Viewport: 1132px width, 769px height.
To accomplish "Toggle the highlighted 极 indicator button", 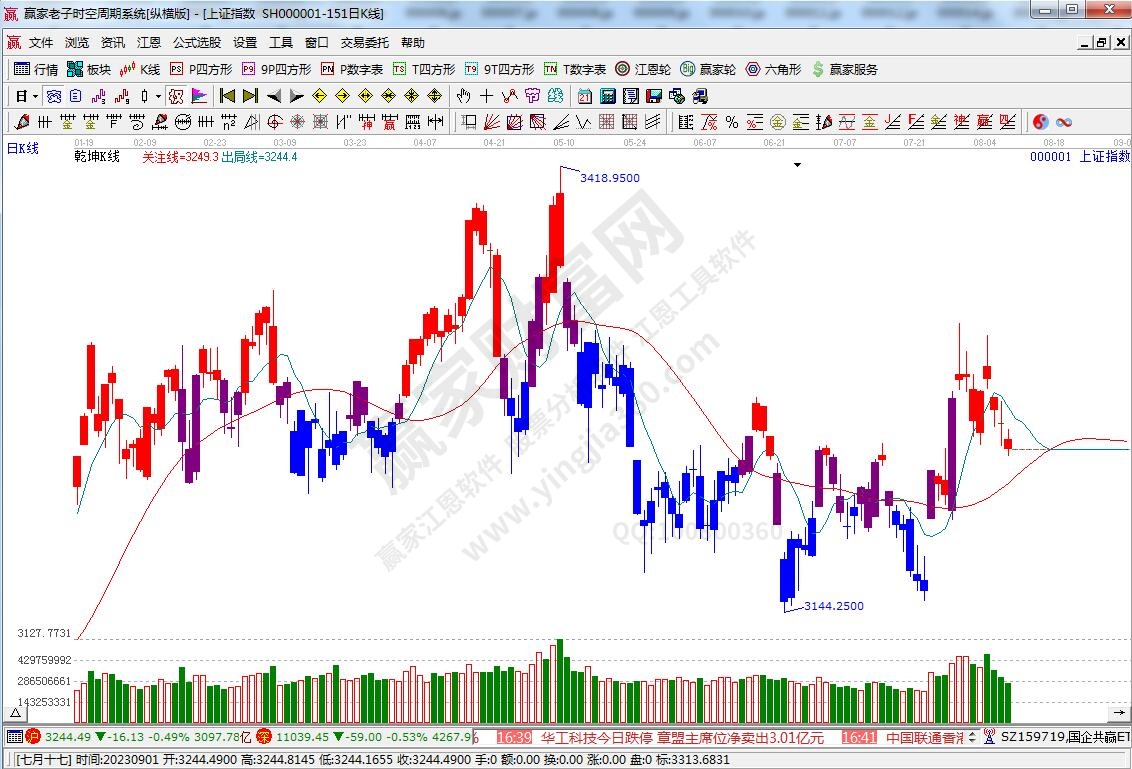I will pos(176,96).
